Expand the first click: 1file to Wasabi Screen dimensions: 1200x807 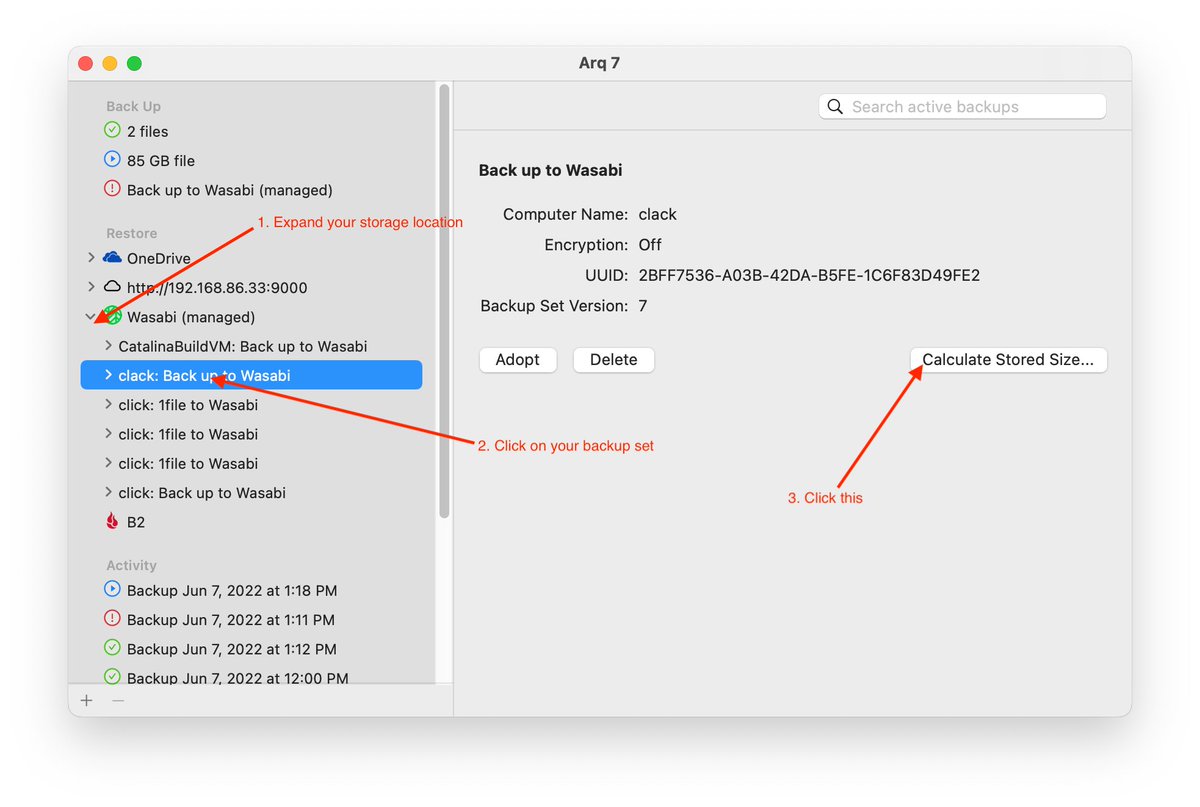[108, 404]
